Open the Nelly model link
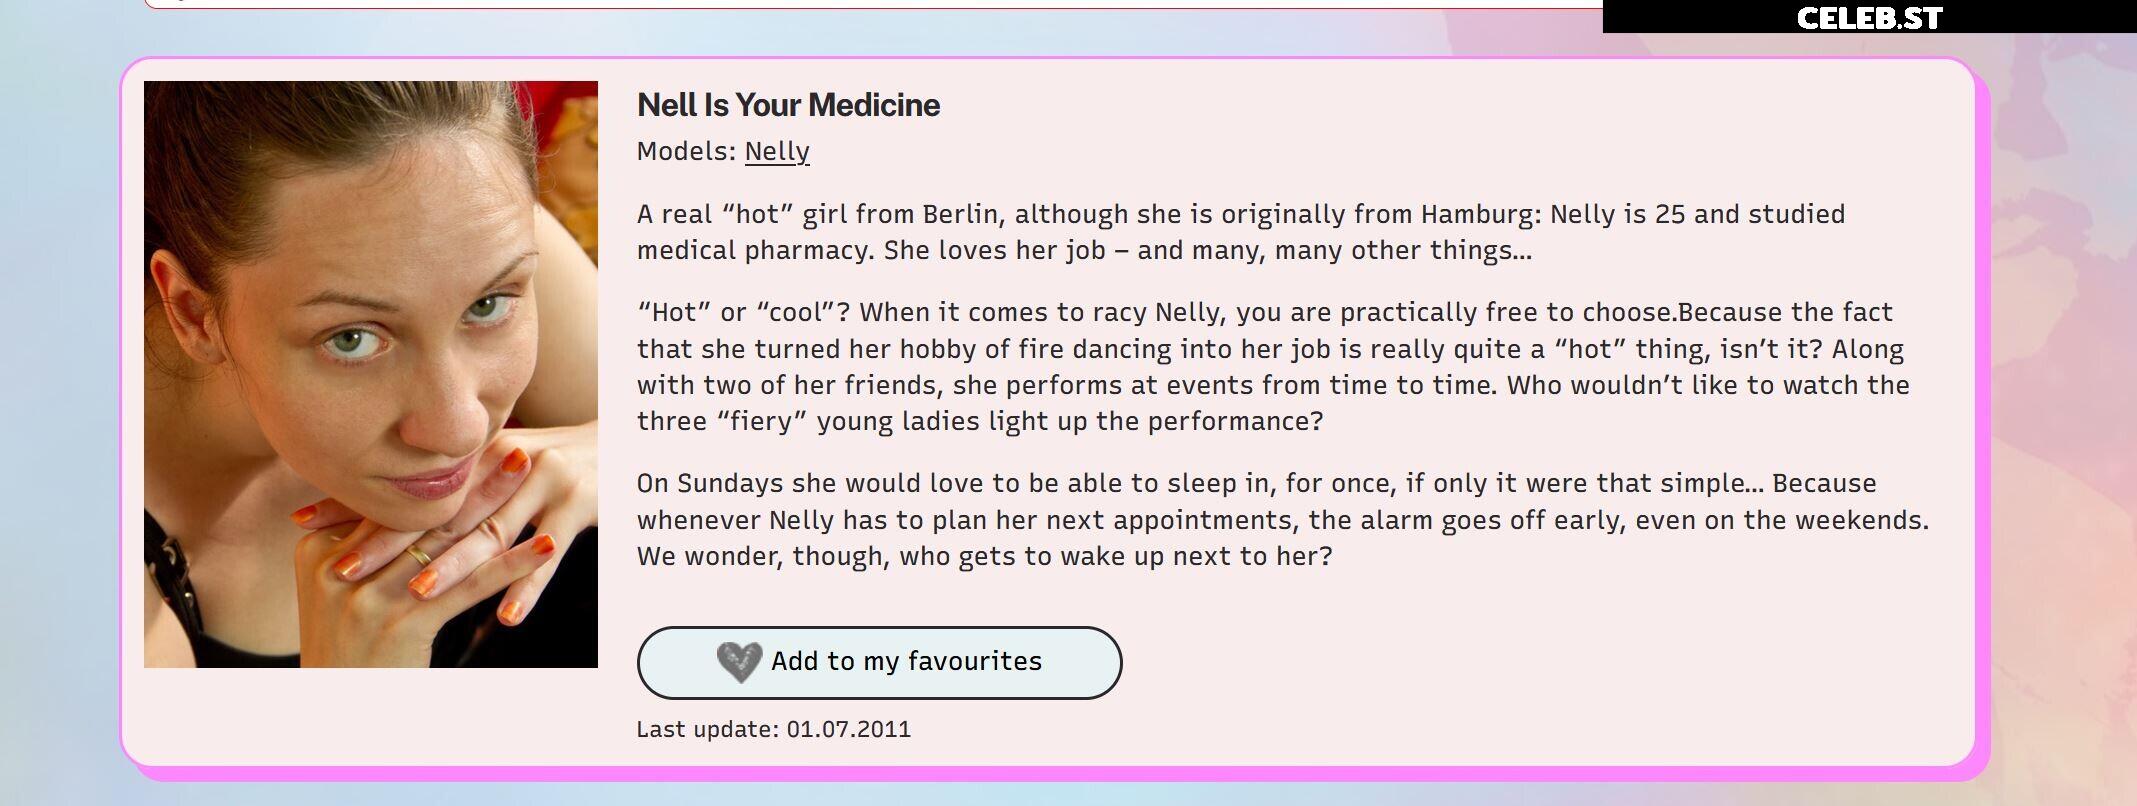Viewport: 2137px width, 806px height. (777, 151)
